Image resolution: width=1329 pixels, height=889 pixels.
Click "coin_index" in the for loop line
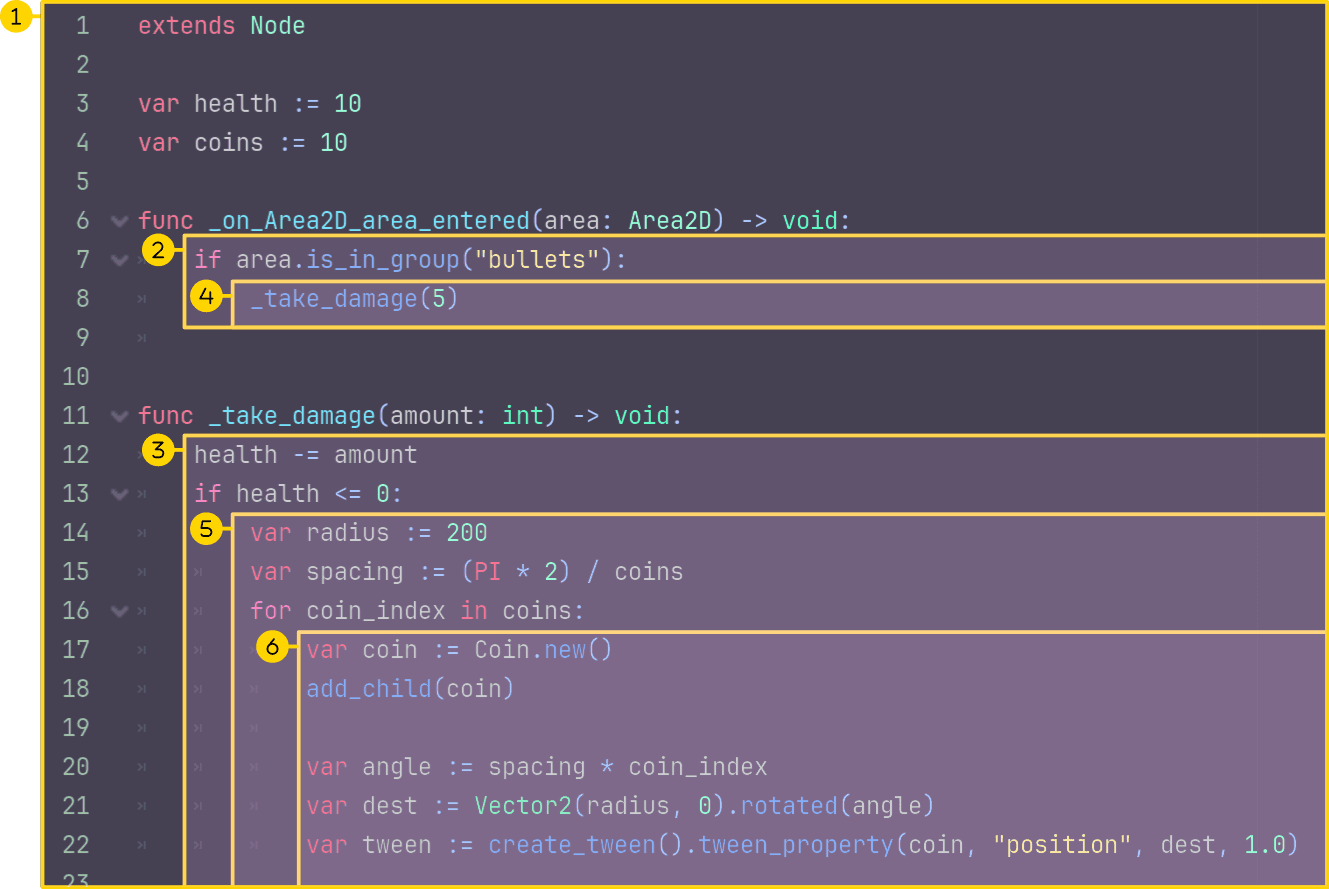tap(376, 610)
